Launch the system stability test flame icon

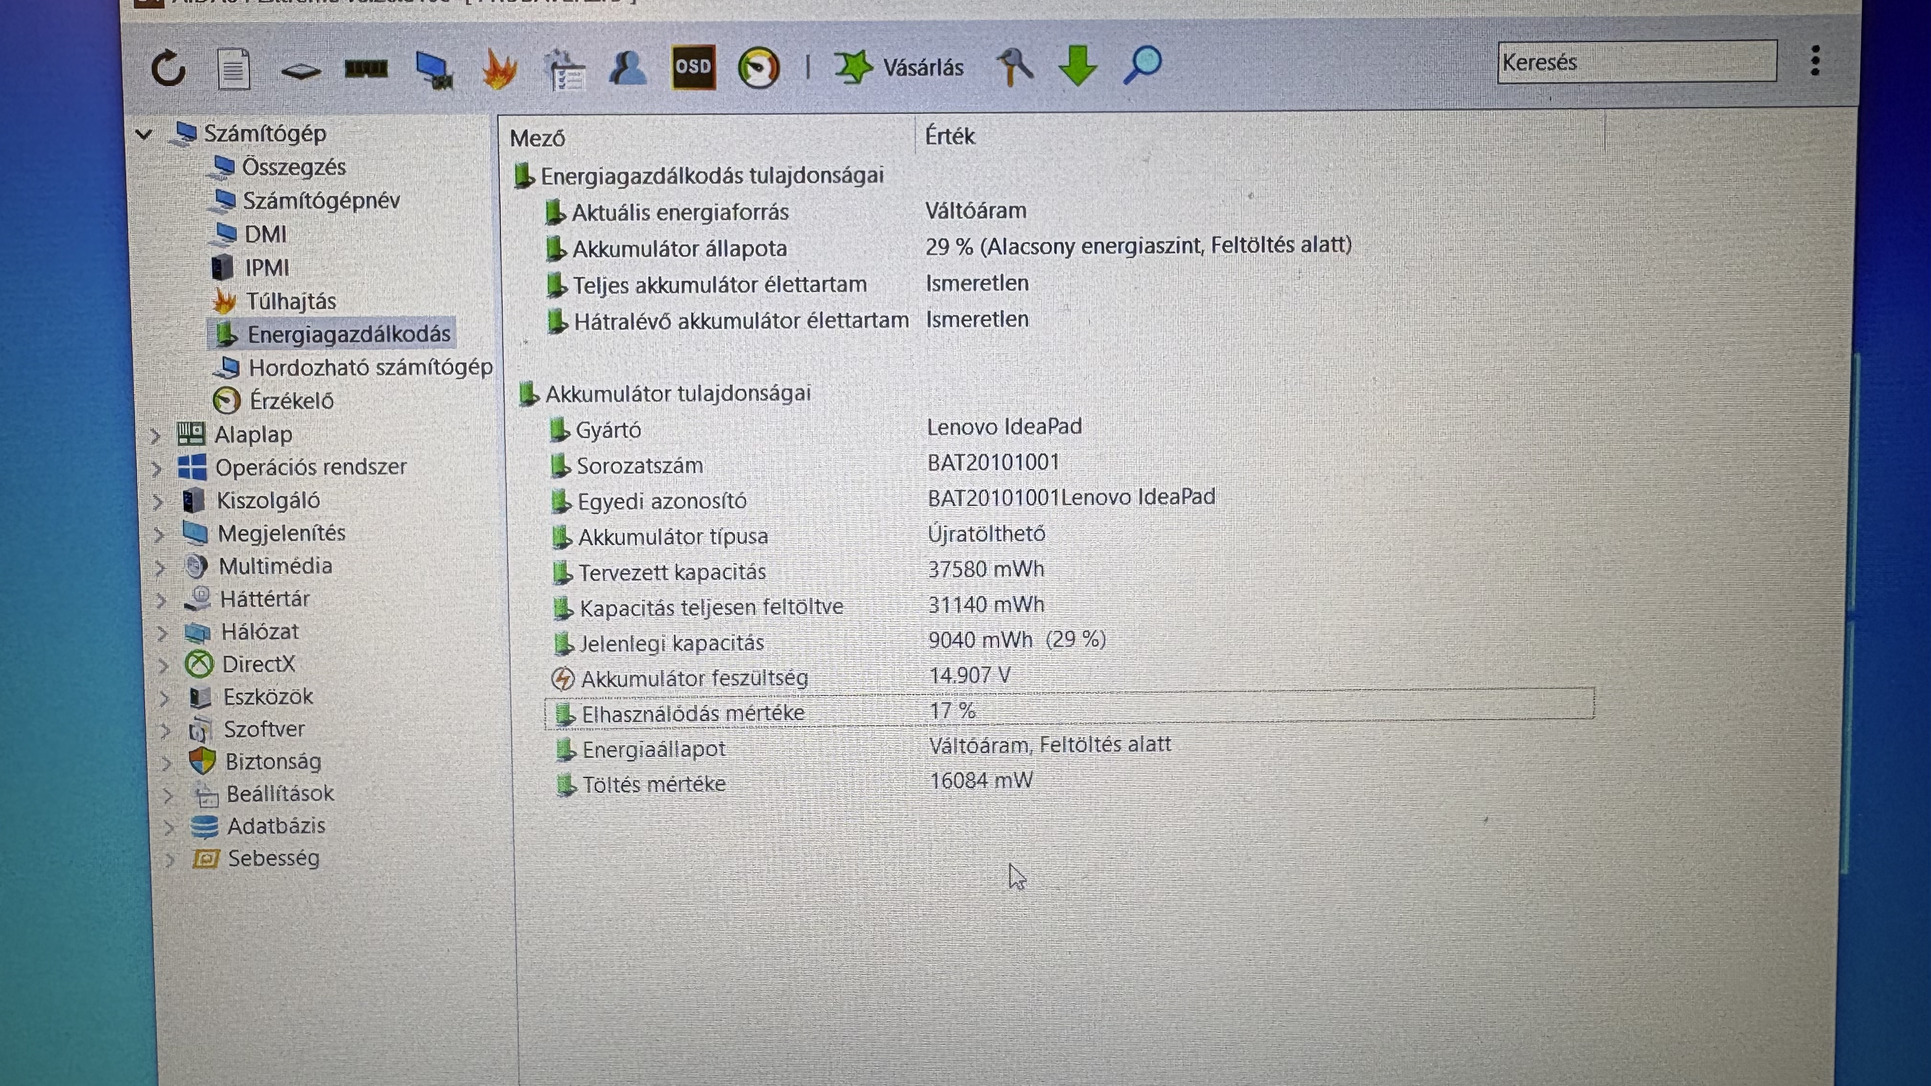tap(499, 69)
